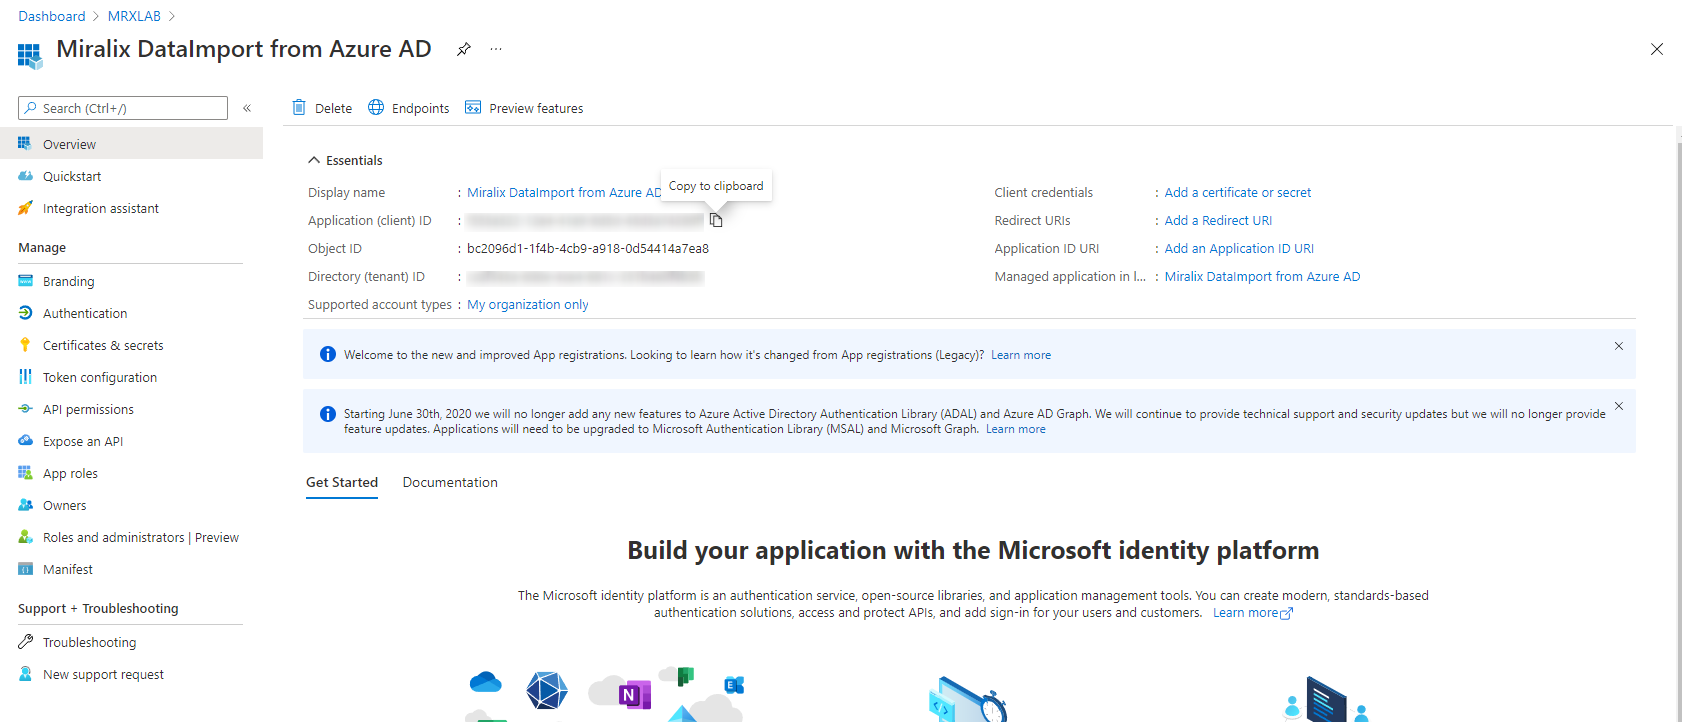
Task: Navigate to Dashboard breadcrumb
Action: tap(52, 16)
